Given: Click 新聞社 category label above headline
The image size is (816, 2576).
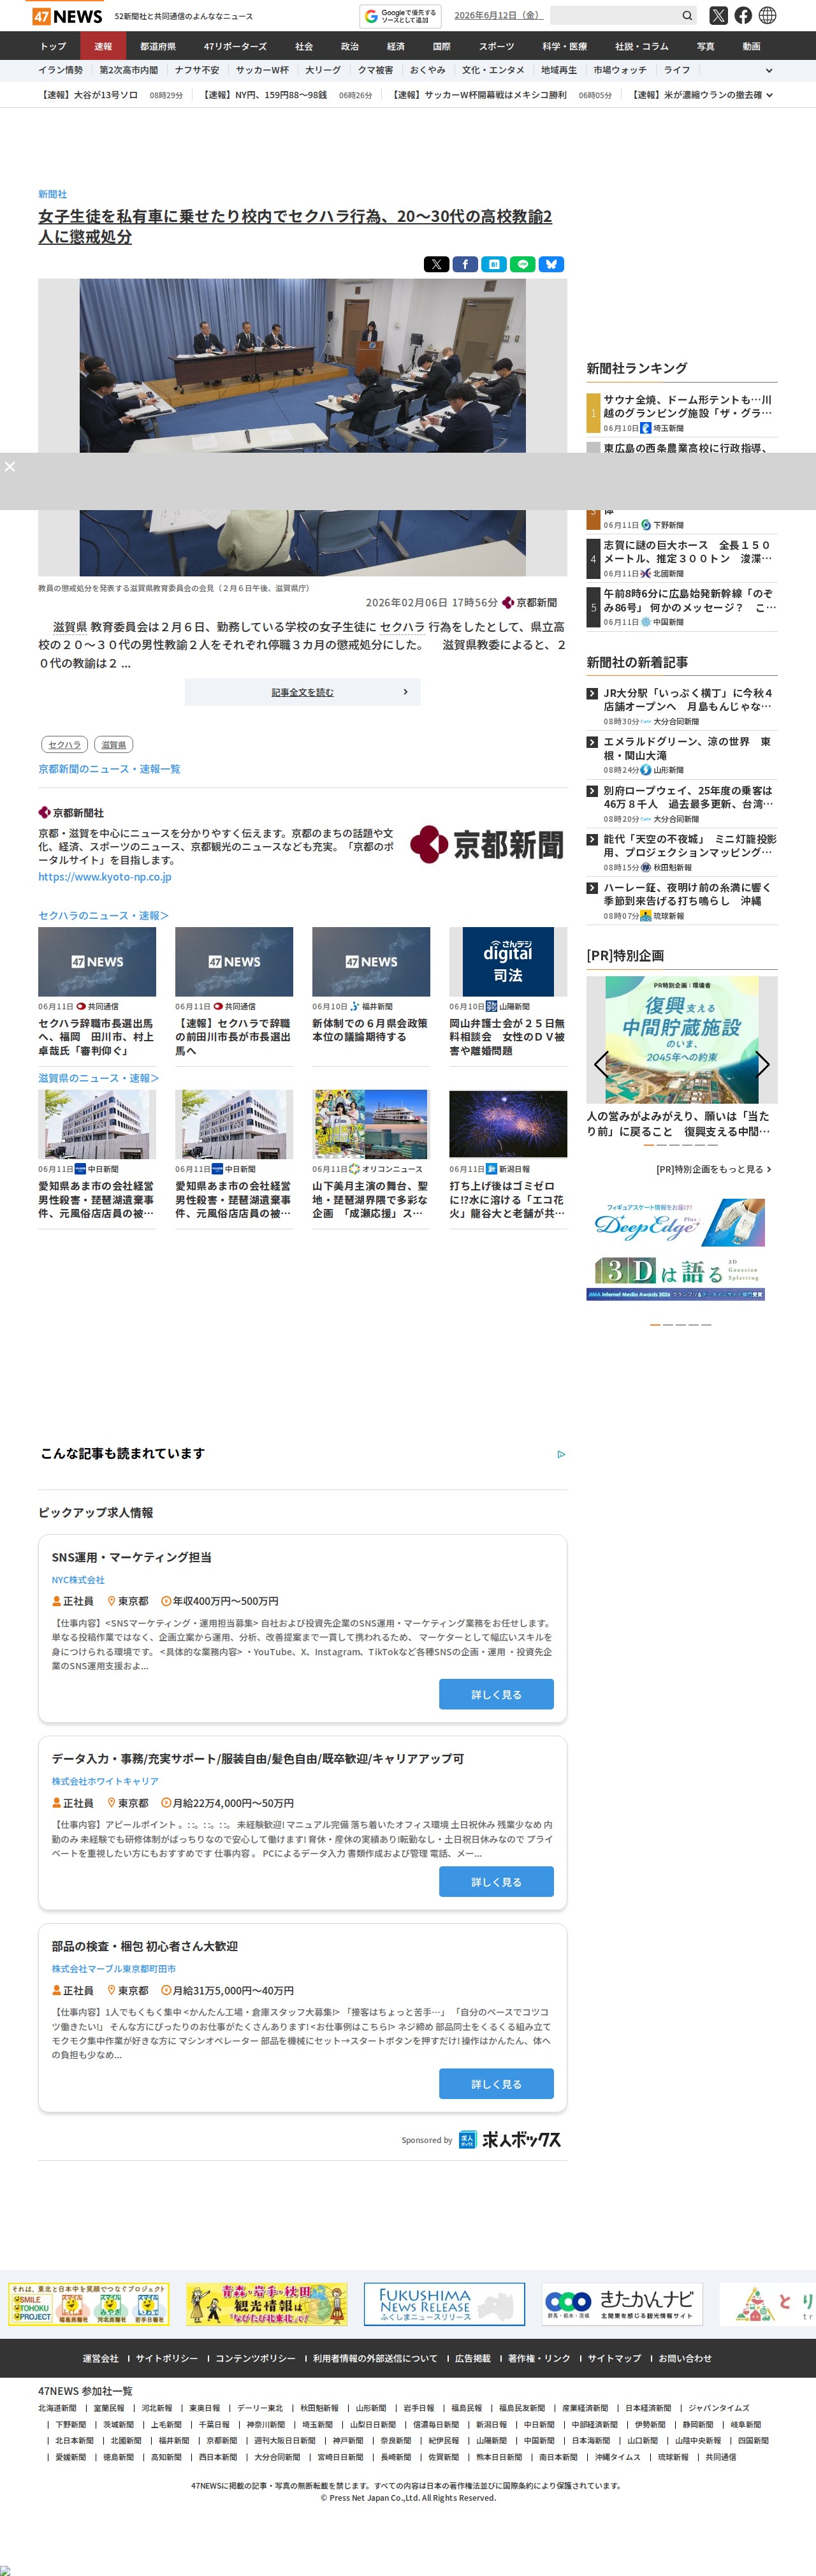Looking at the screenshot, I should coord(53,194).
